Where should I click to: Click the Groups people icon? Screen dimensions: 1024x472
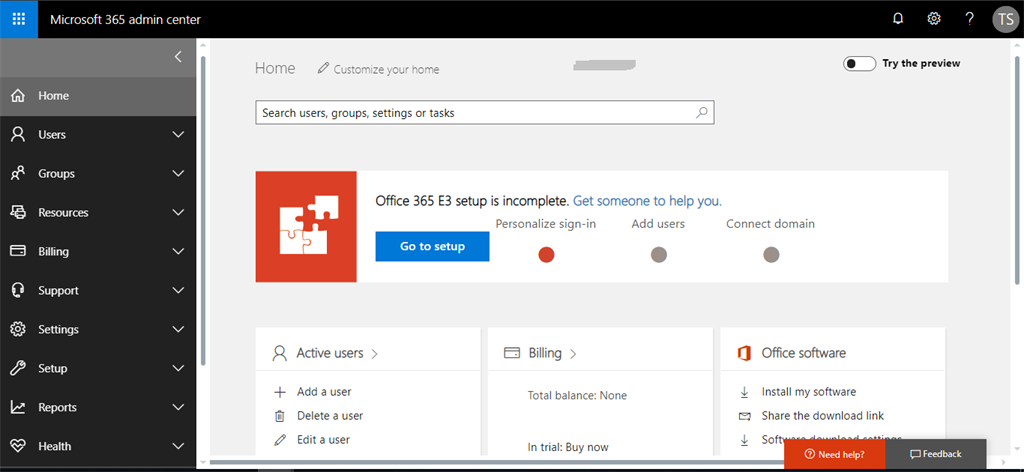click(x=18, y=174)
